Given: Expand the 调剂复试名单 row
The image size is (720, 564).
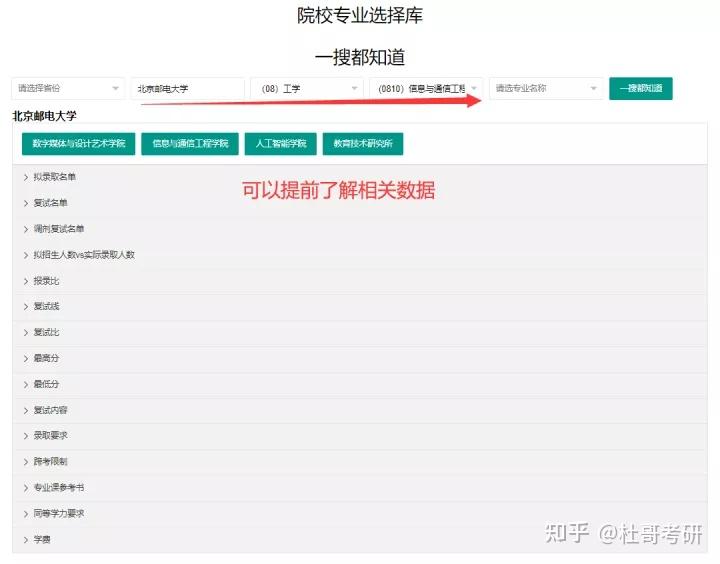Looking at the screenshot, I should [360, 229].
